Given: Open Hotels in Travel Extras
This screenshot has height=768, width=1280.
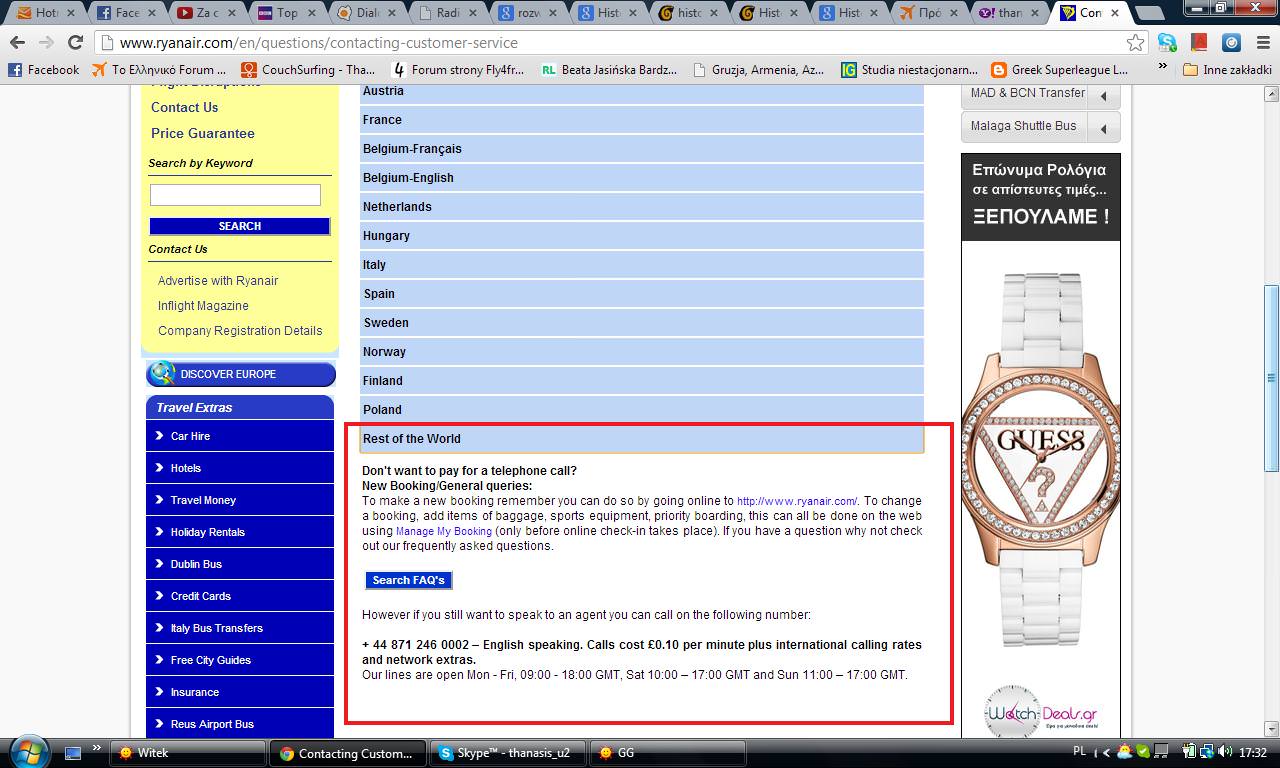Looking at the screenshot, I should (x=240, y=468).
